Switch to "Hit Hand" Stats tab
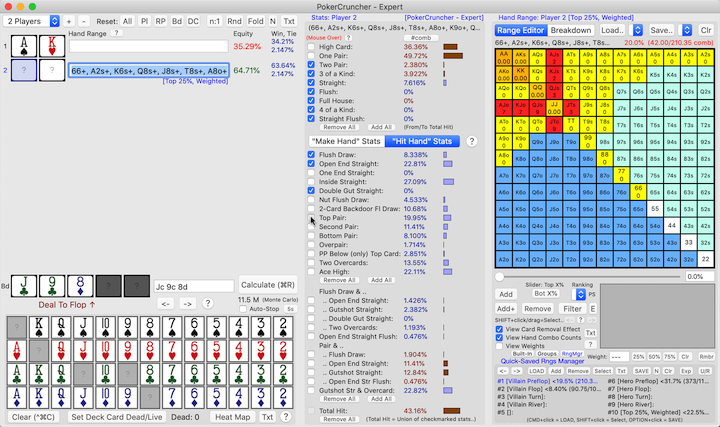Image resolution: width=720 pixels, height=427 pixels. tap(422, 141)
